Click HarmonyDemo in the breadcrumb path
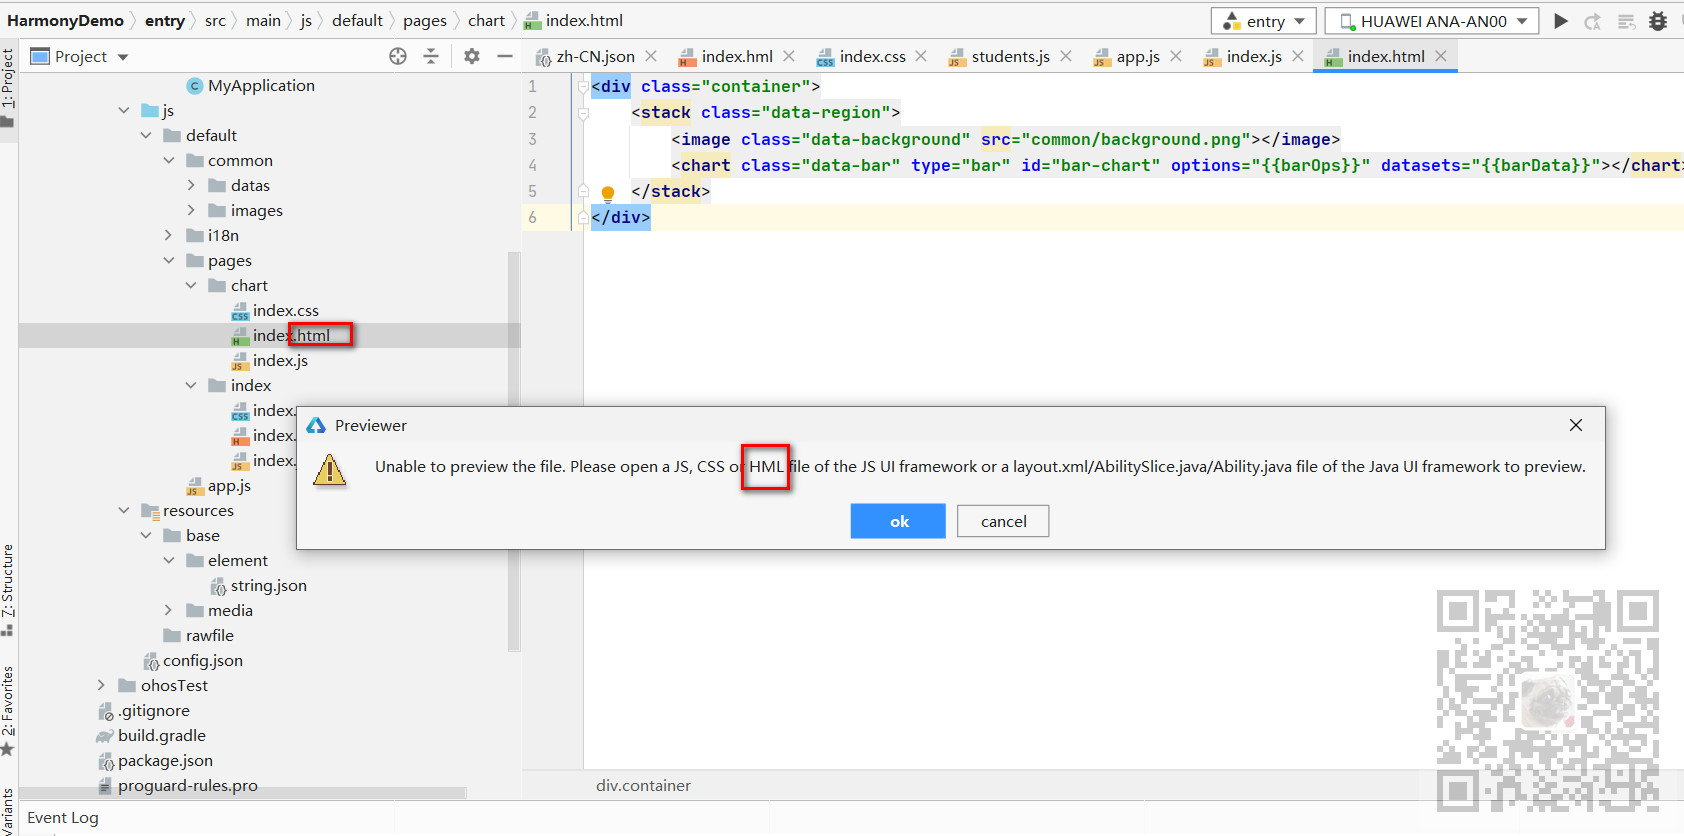Image resolution: width=1684 pixels, height=836 pixels. pyautogui.click(x=65, y=21)
